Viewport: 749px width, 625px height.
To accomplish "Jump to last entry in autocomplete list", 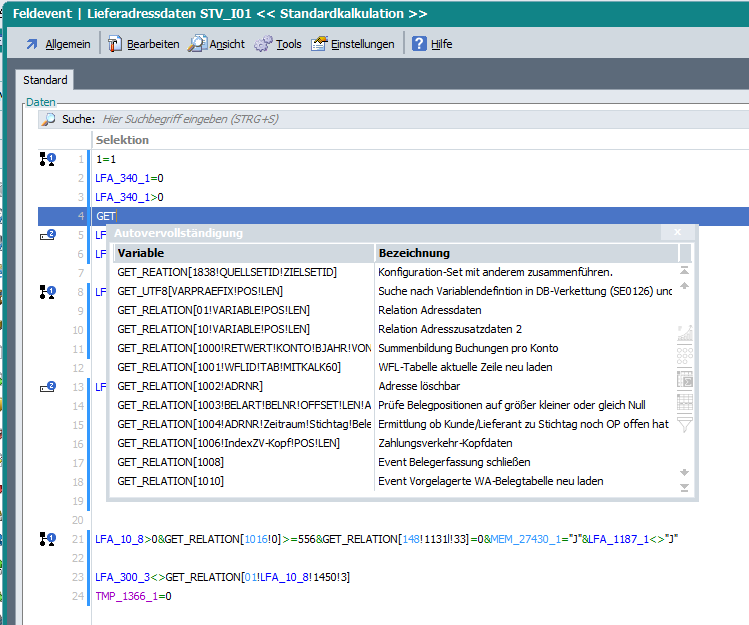I will click(x=685, y=487).
